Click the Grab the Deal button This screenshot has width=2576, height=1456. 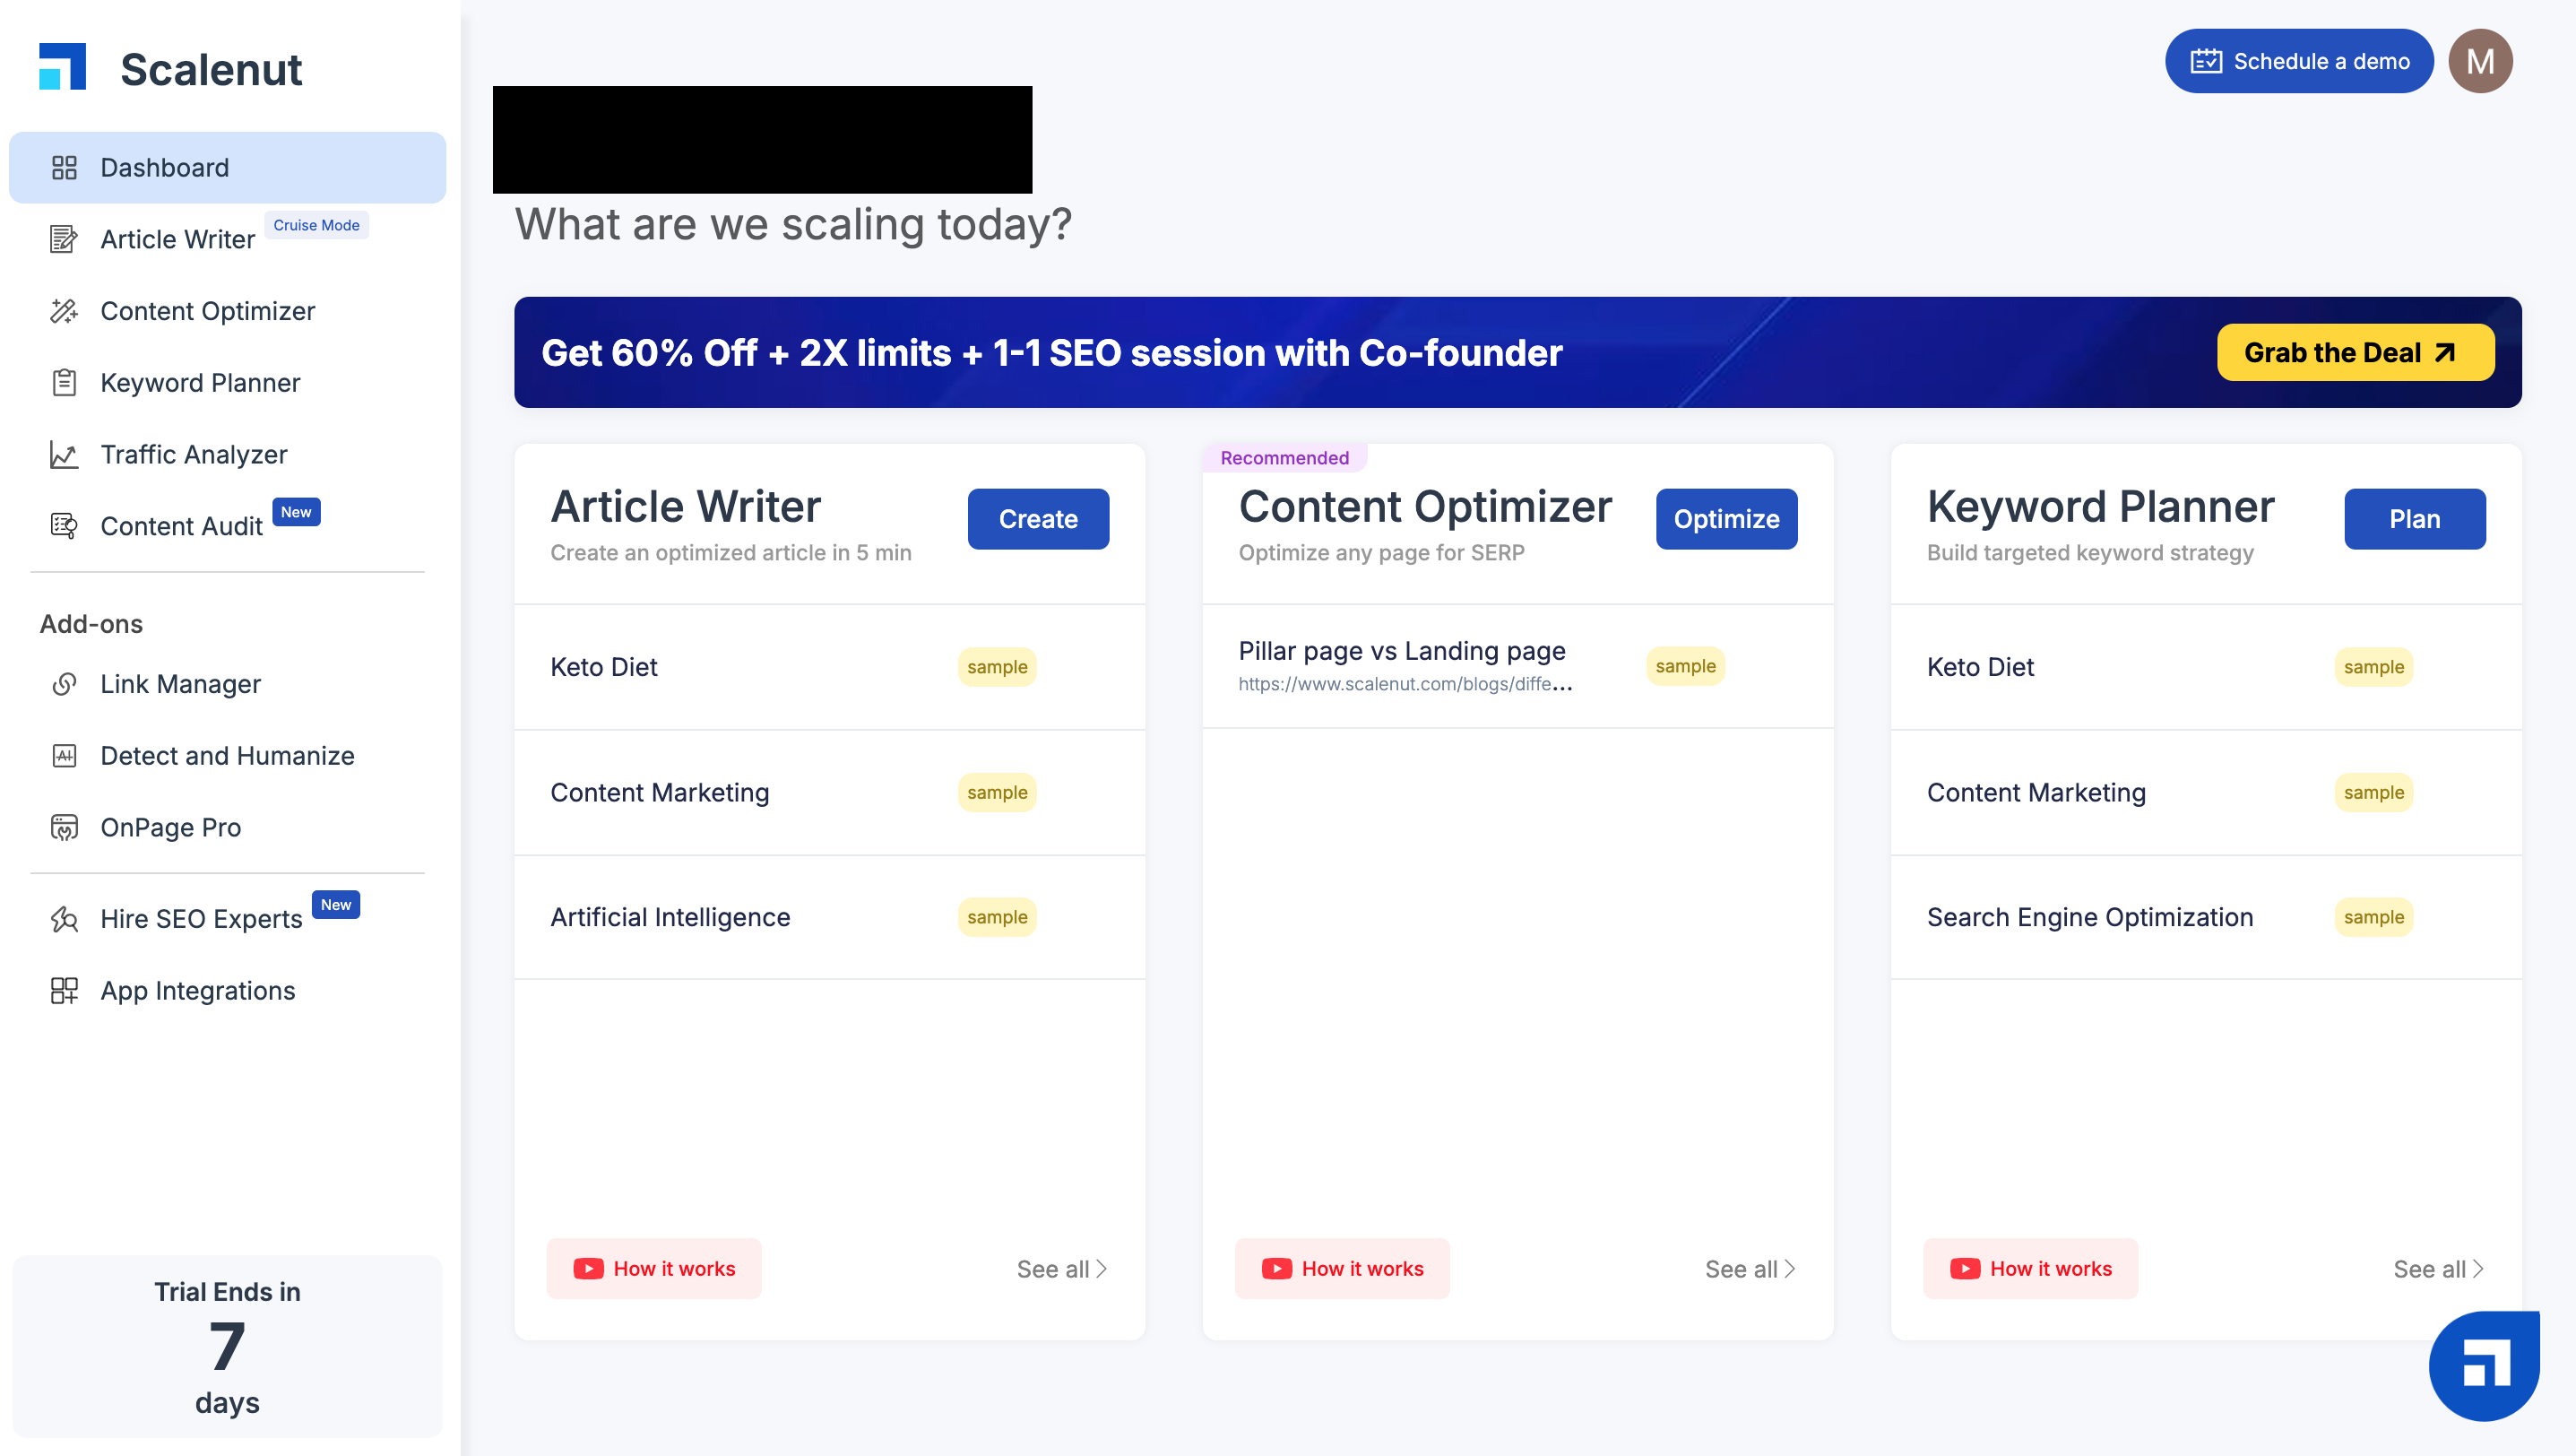pos(2355,353)
